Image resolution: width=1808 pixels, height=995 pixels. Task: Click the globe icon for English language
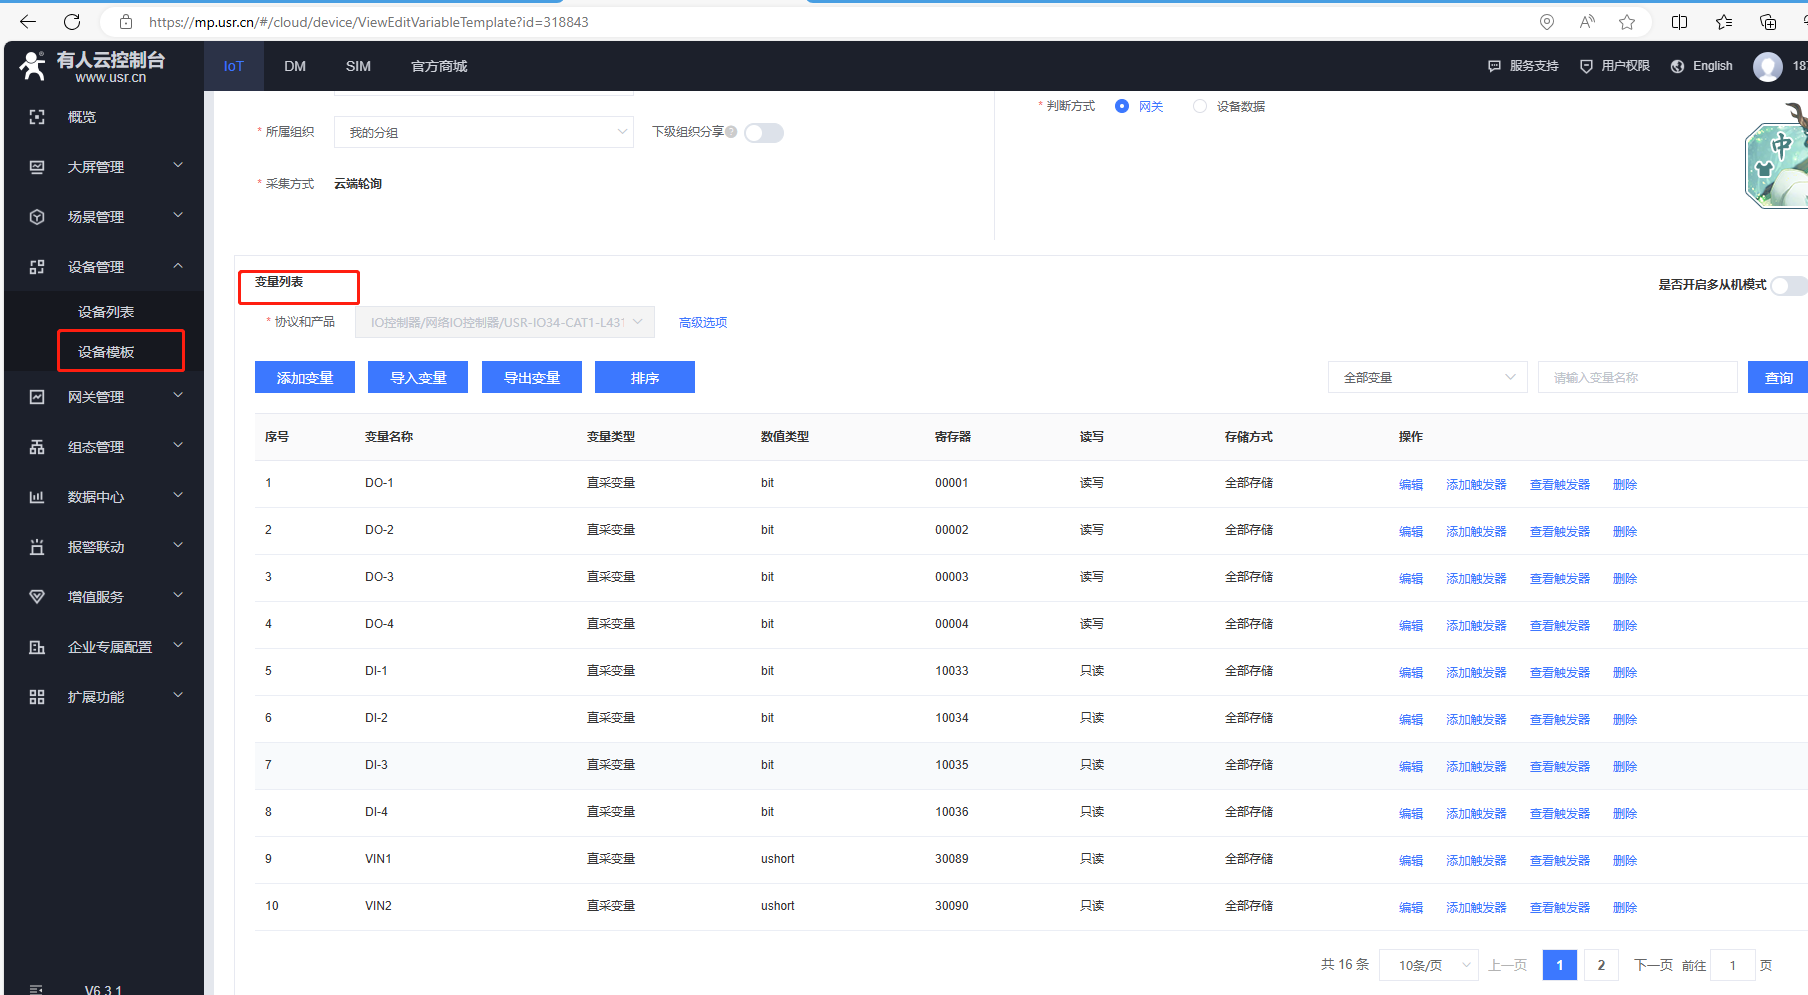point(1677,66)
